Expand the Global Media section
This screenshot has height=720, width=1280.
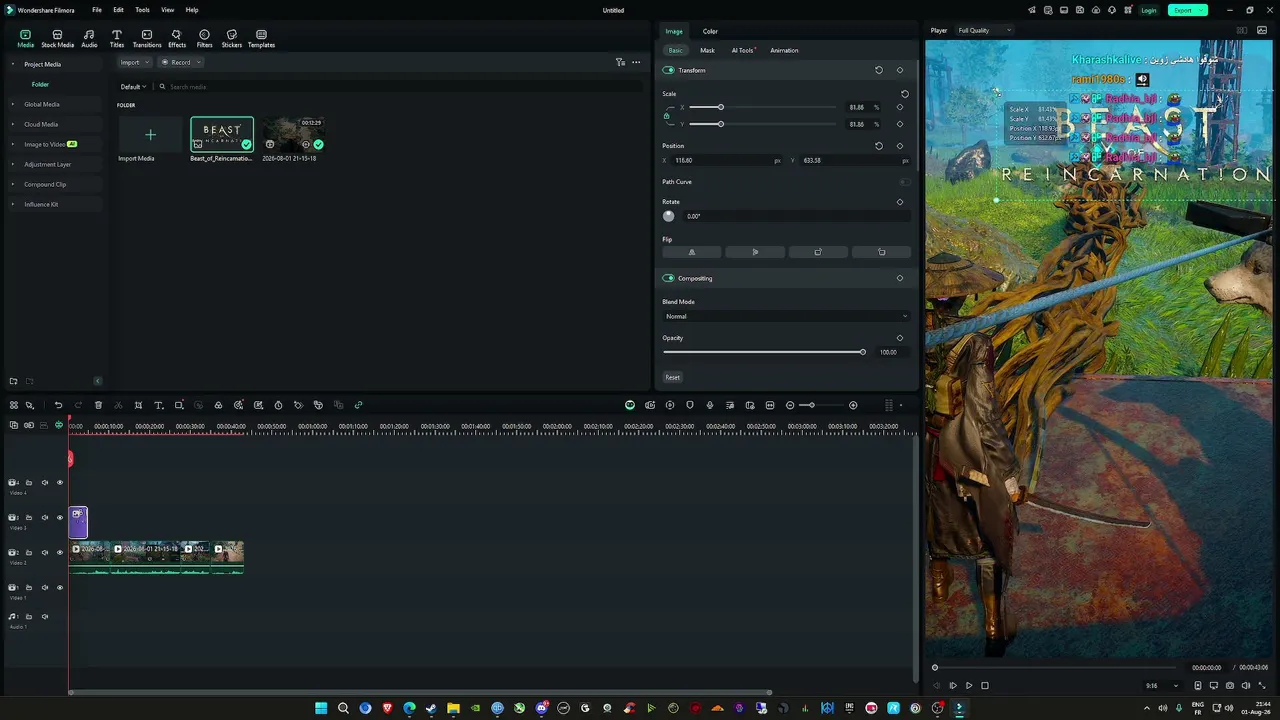click(13, 104)
